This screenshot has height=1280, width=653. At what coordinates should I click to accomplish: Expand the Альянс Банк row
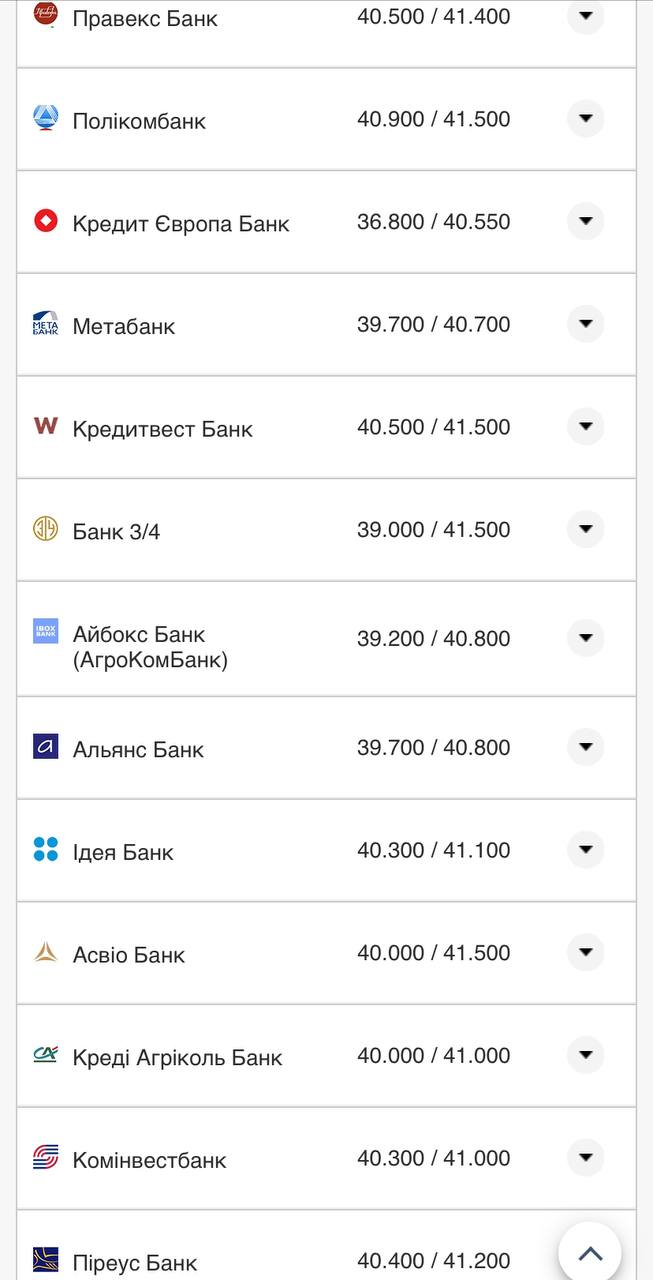click(586, 747)
